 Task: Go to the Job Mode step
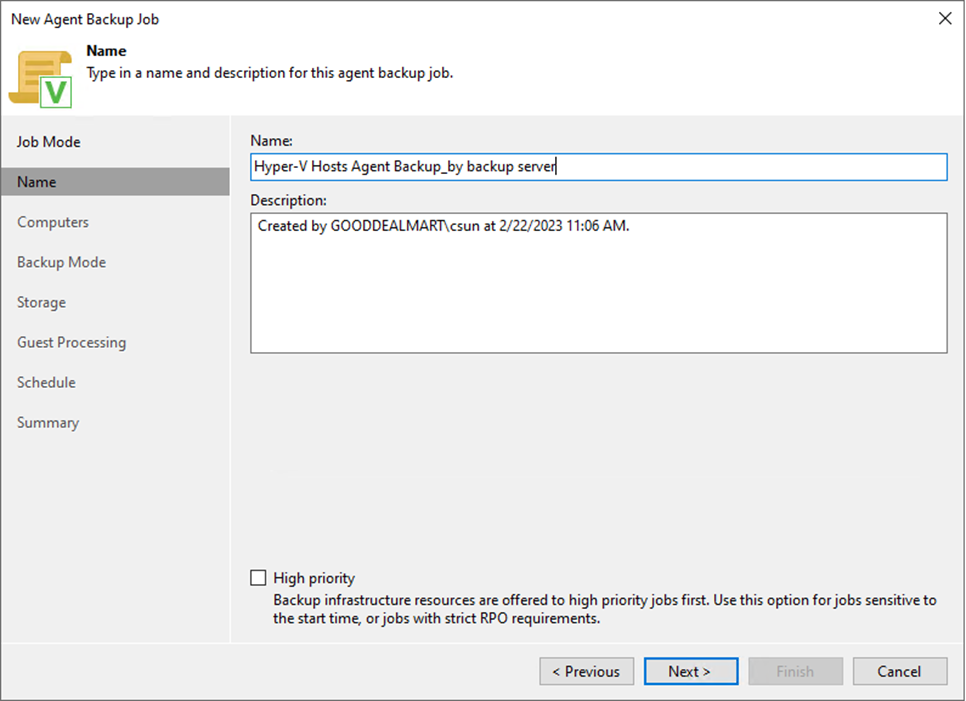pos(49,142)
